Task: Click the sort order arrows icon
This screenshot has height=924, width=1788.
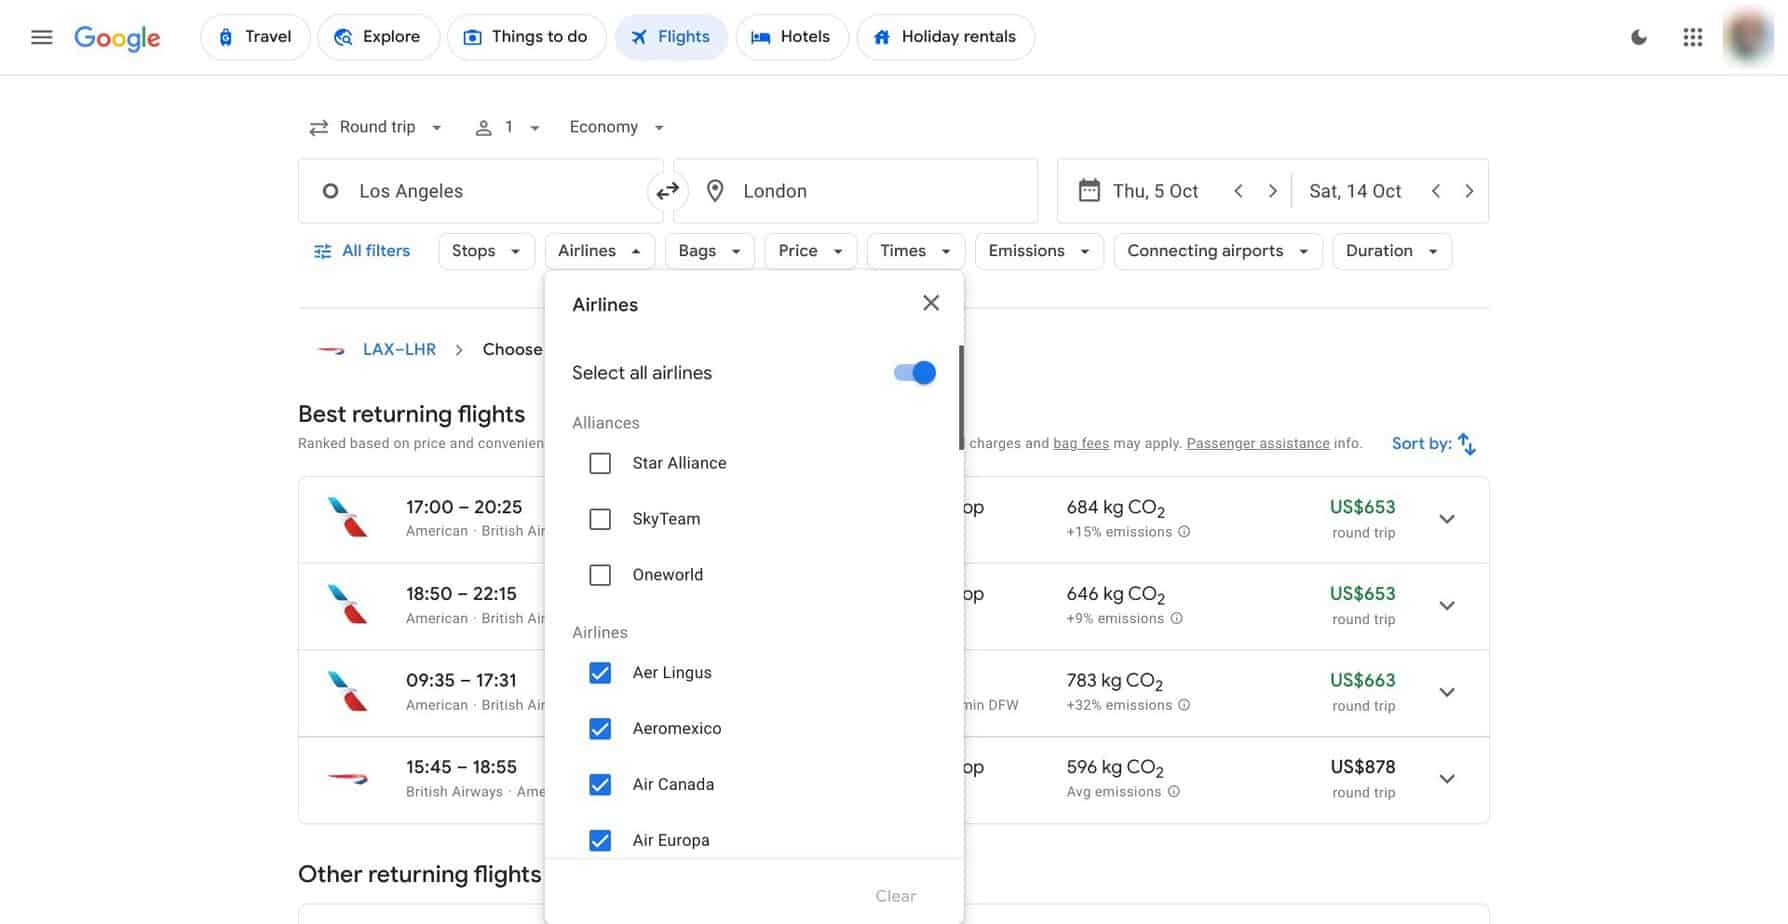Action: [1466, 443]
